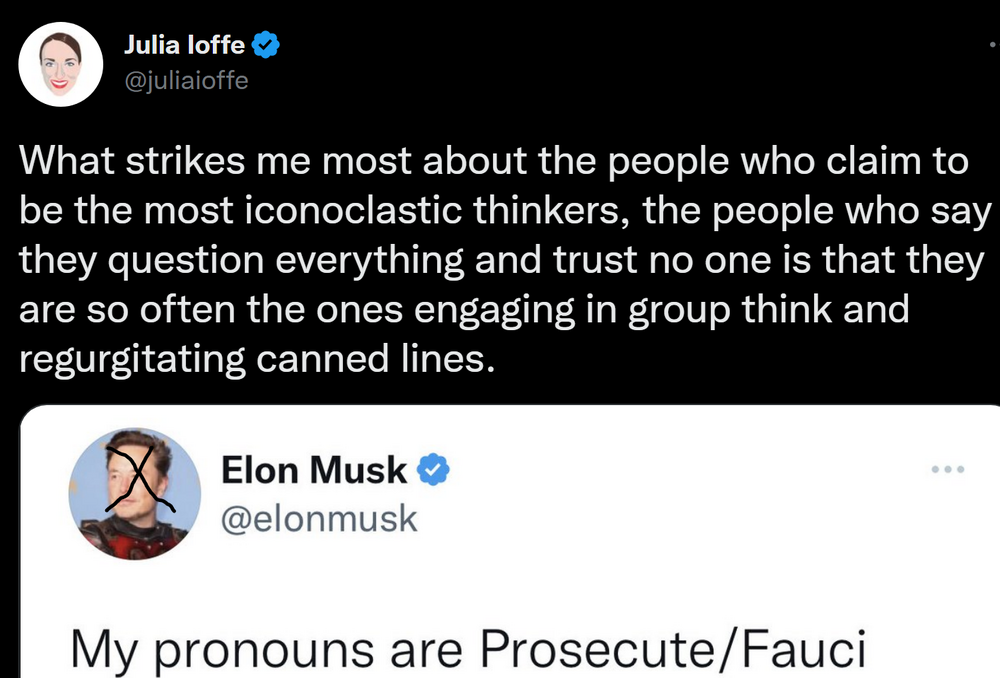Click the Julia Ioffe display name
Screen dimensions: 1000x678
click(x=183, y=44)
